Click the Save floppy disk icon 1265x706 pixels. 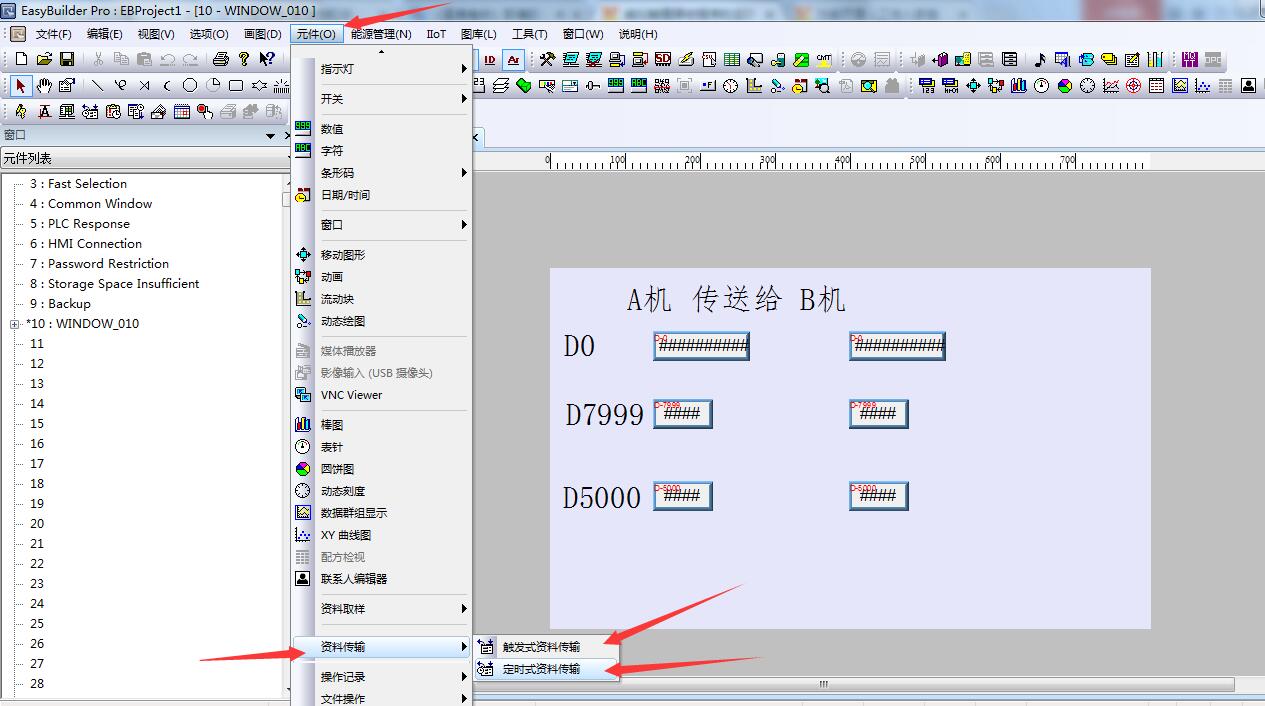67,60
